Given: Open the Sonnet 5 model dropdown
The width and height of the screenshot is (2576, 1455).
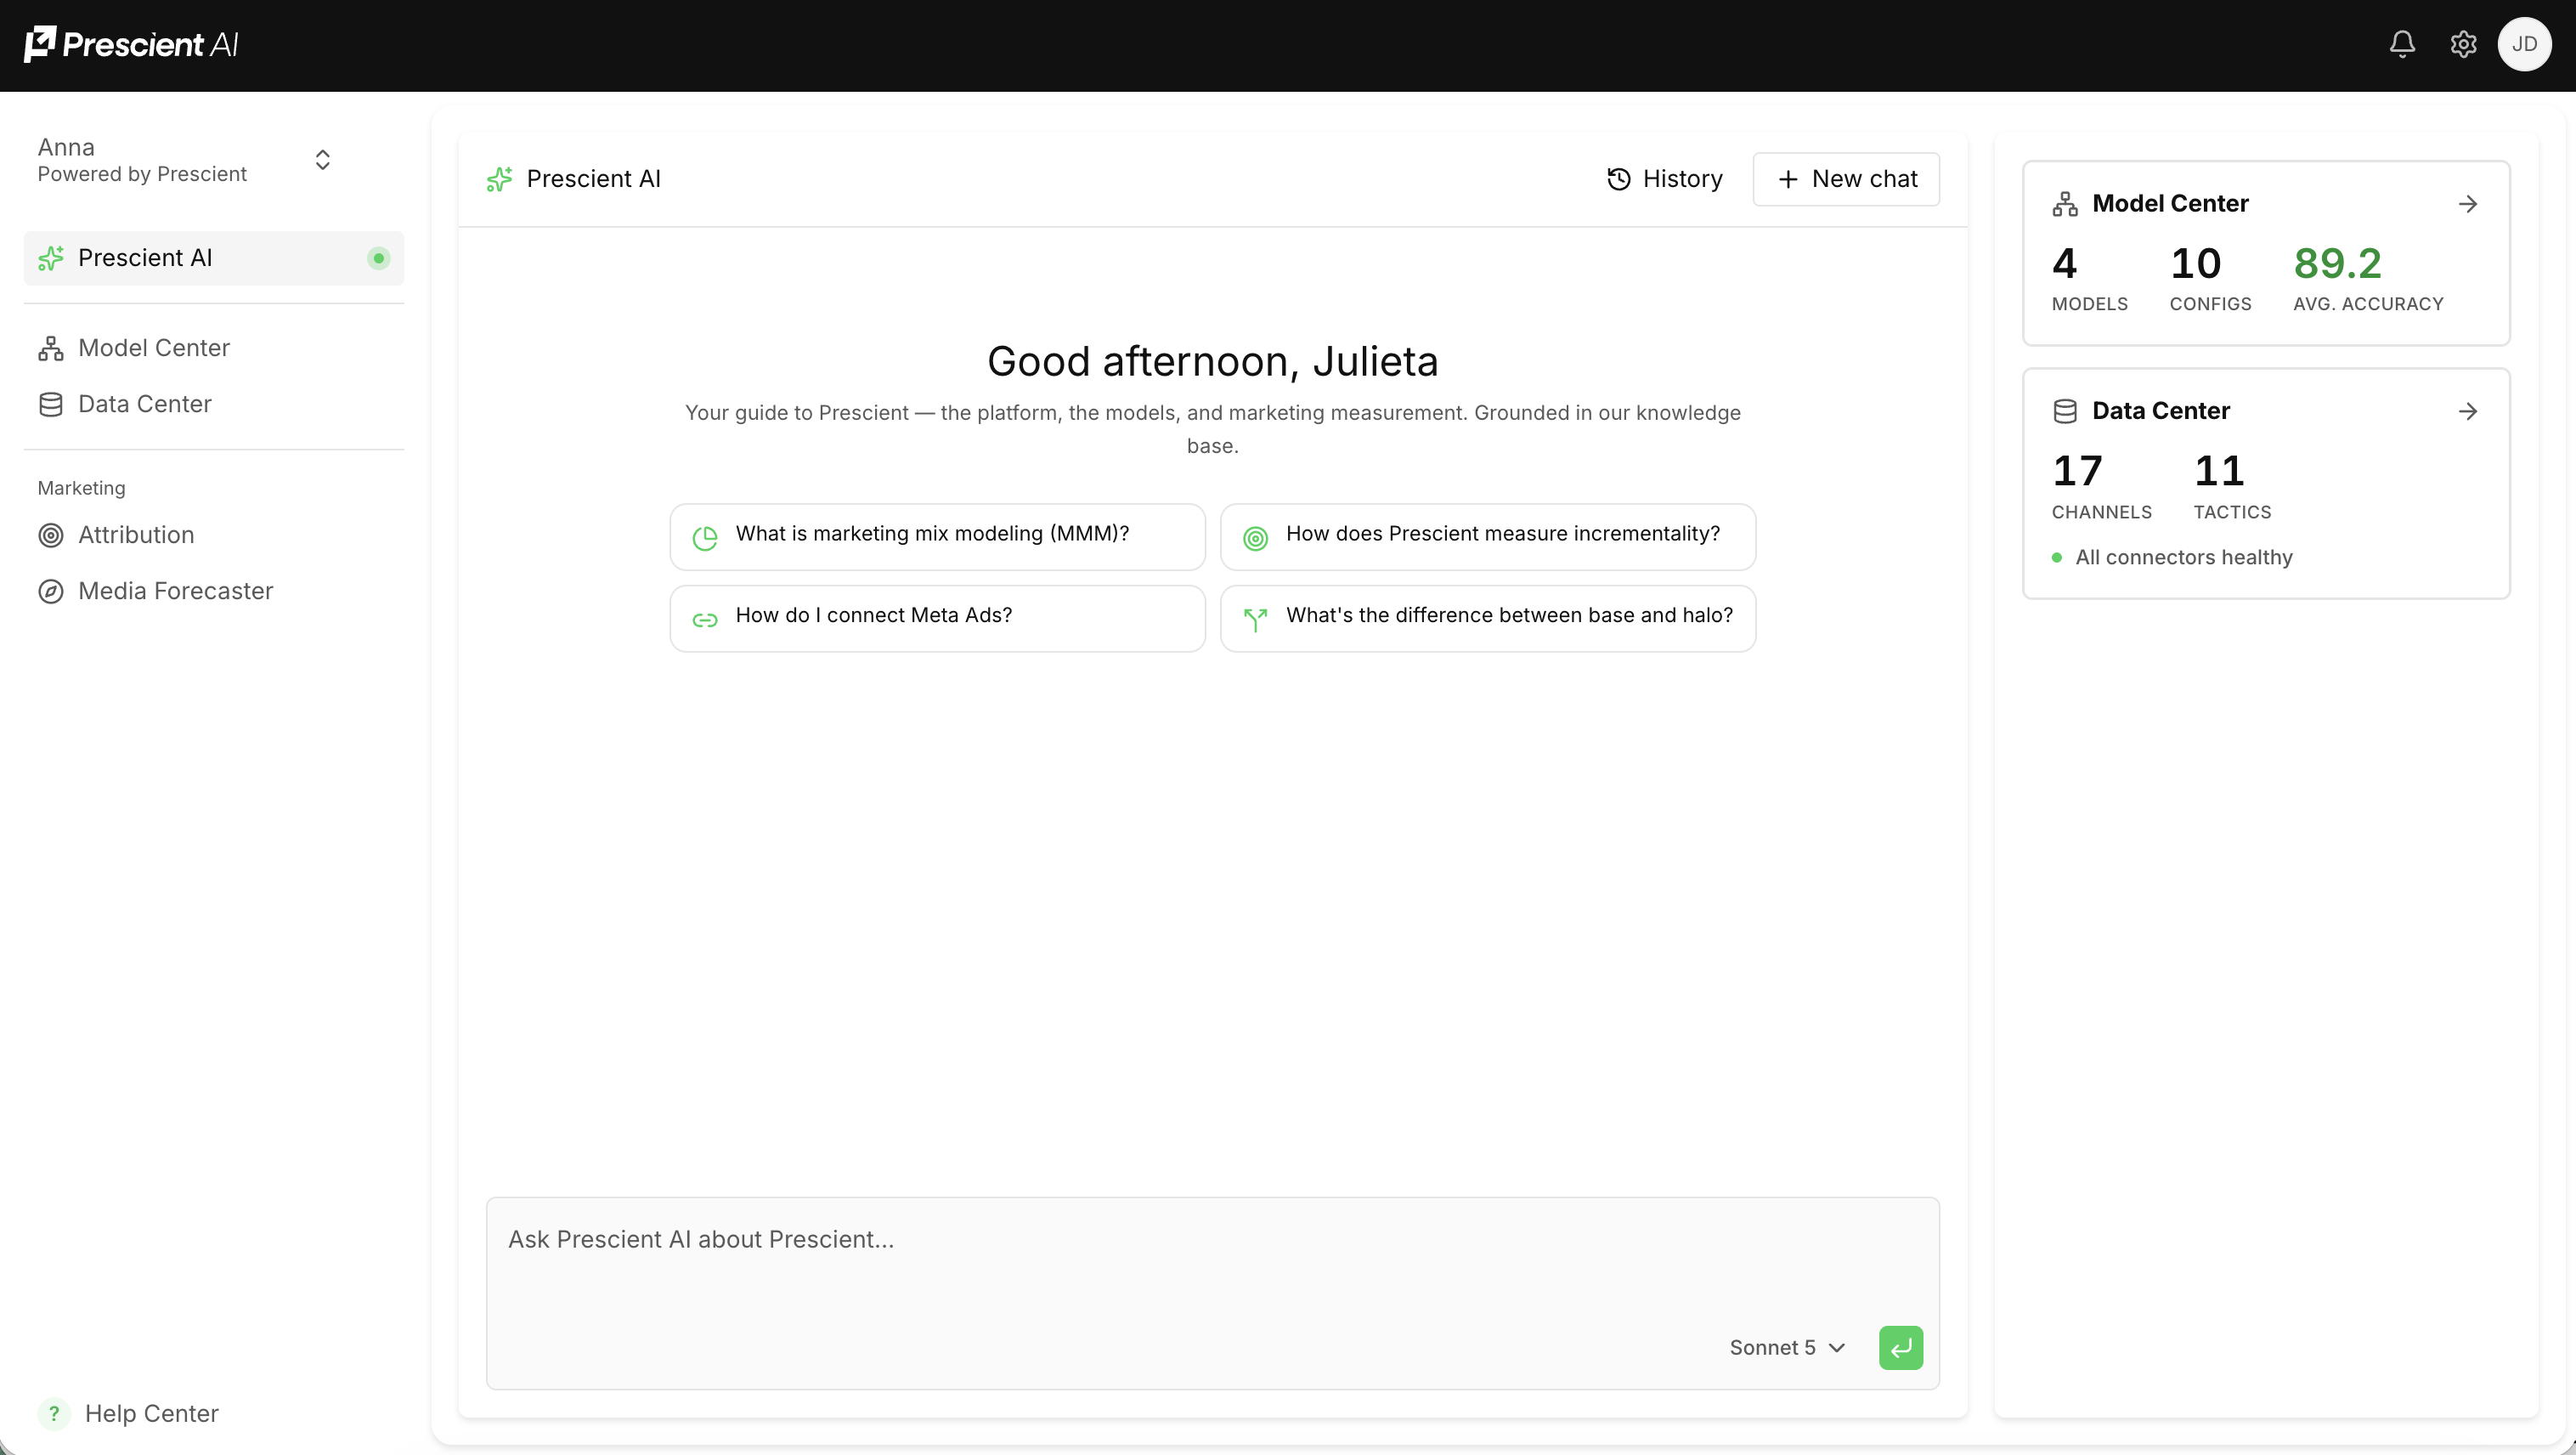Looking at the screenshot, I should coord(1787,1348).
